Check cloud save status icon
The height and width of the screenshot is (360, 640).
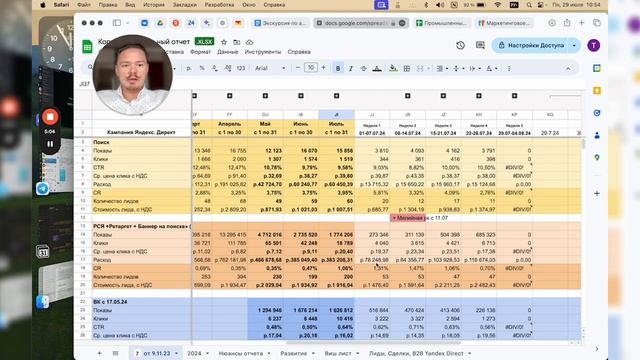249,42
